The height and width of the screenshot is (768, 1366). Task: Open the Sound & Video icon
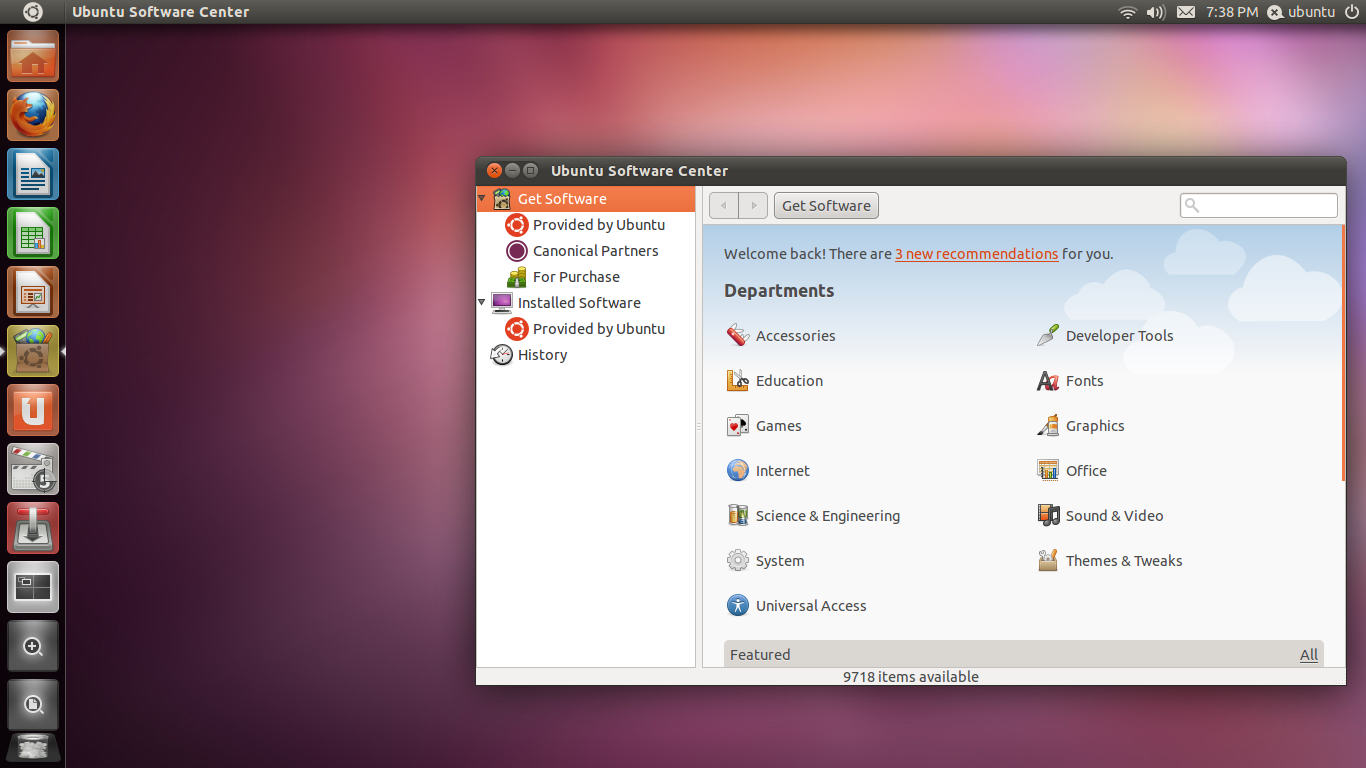(x=1048, y=516)
